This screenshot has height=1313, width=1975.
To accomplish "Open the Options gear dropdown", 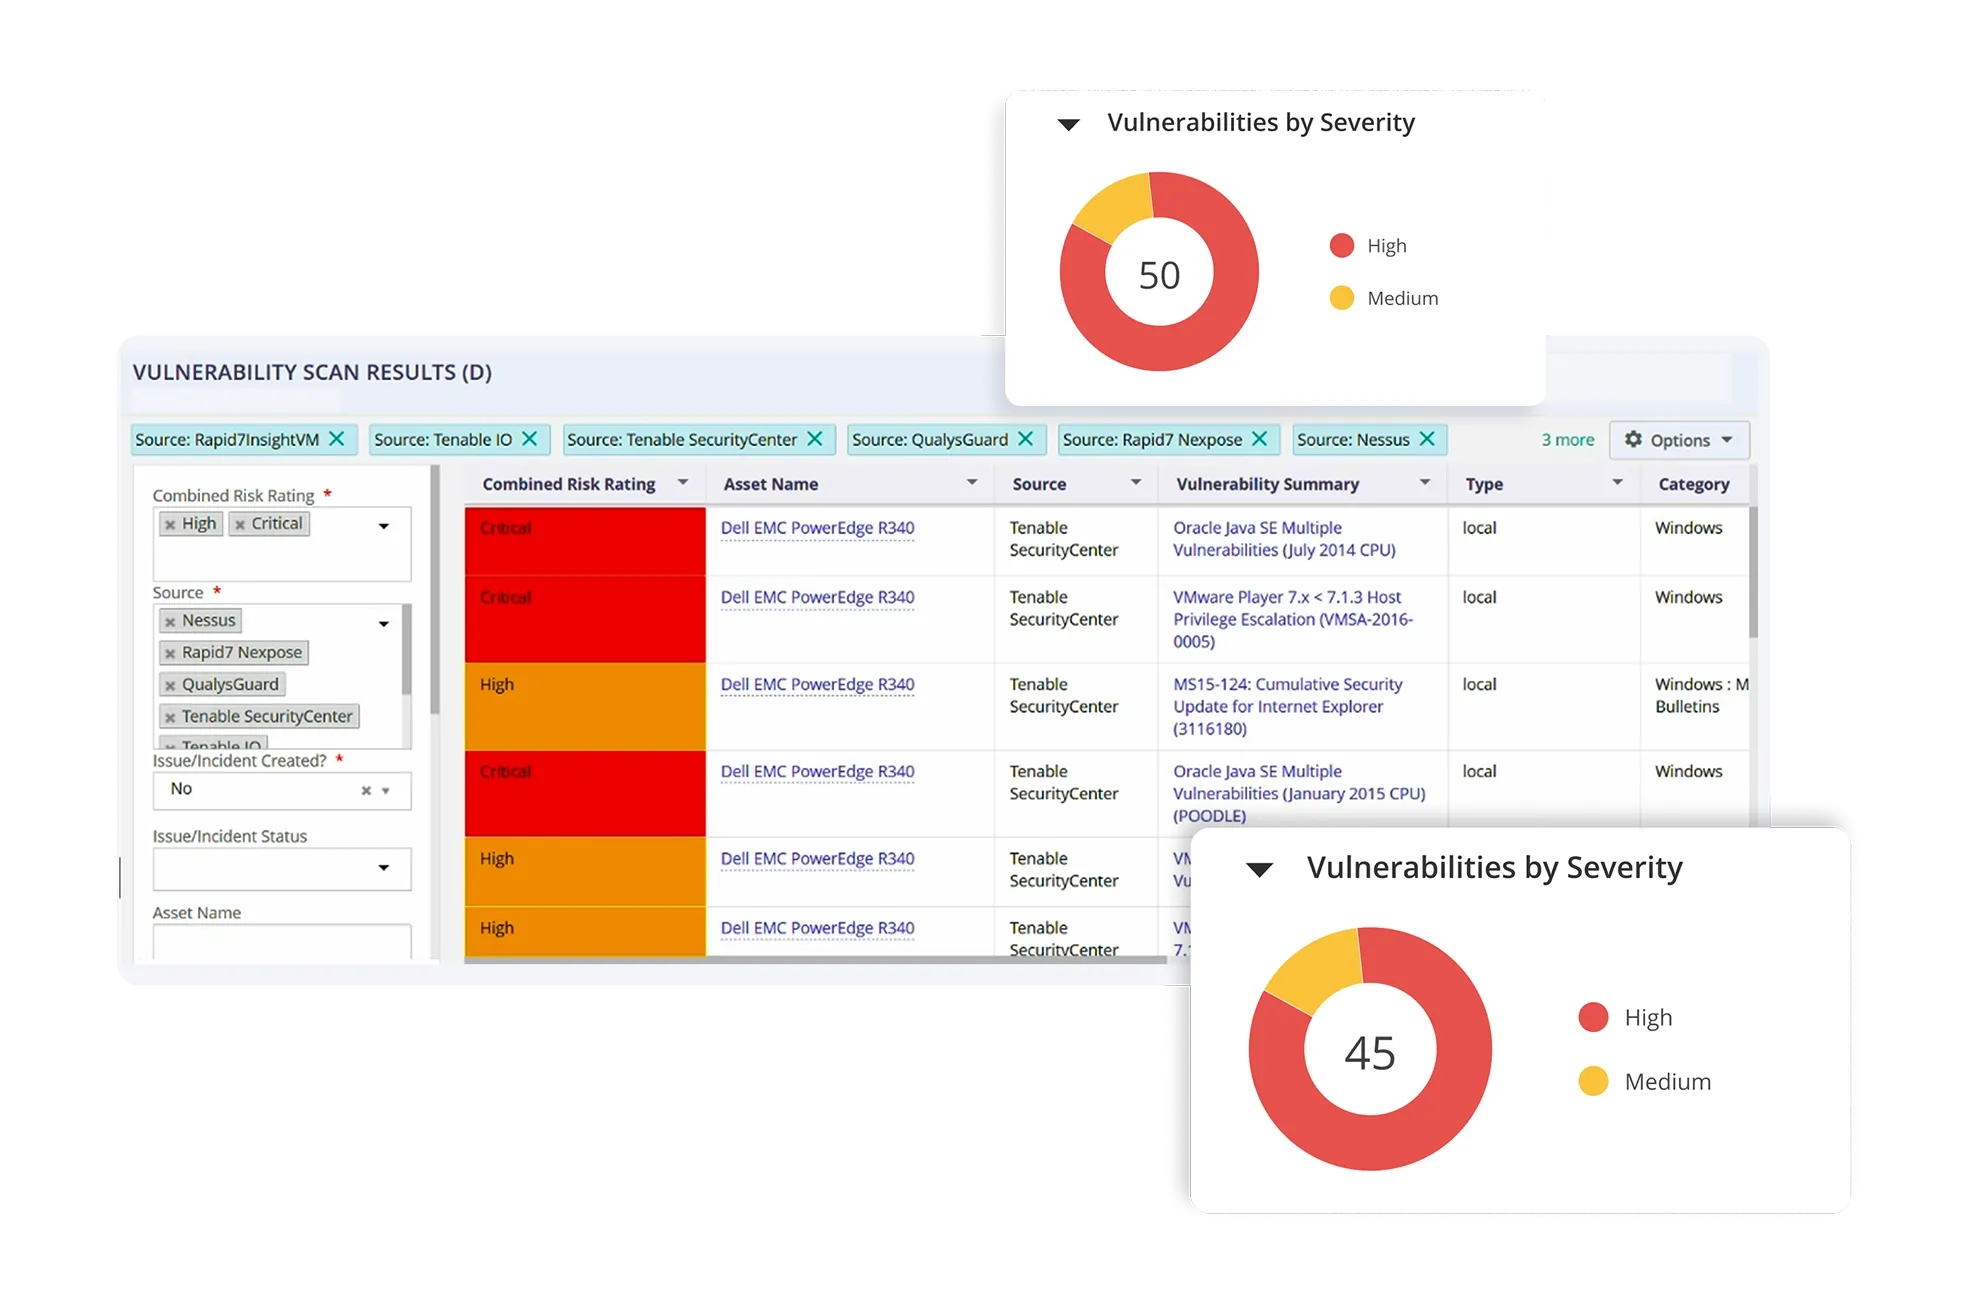I will (1679, 440).
